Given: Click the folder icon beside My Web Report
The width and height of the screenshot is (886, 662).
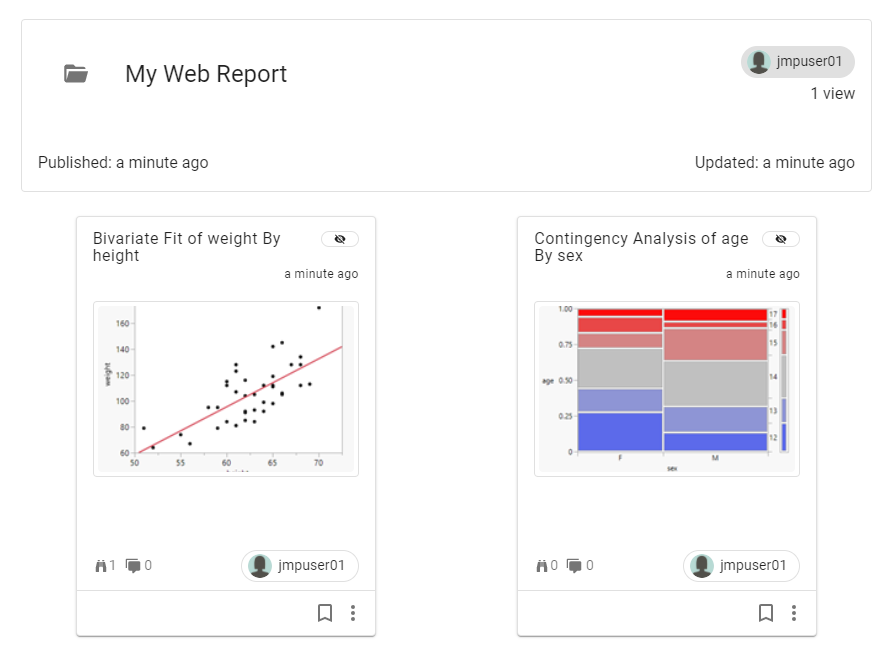Looking at the screenshot, I should point(76,74).
